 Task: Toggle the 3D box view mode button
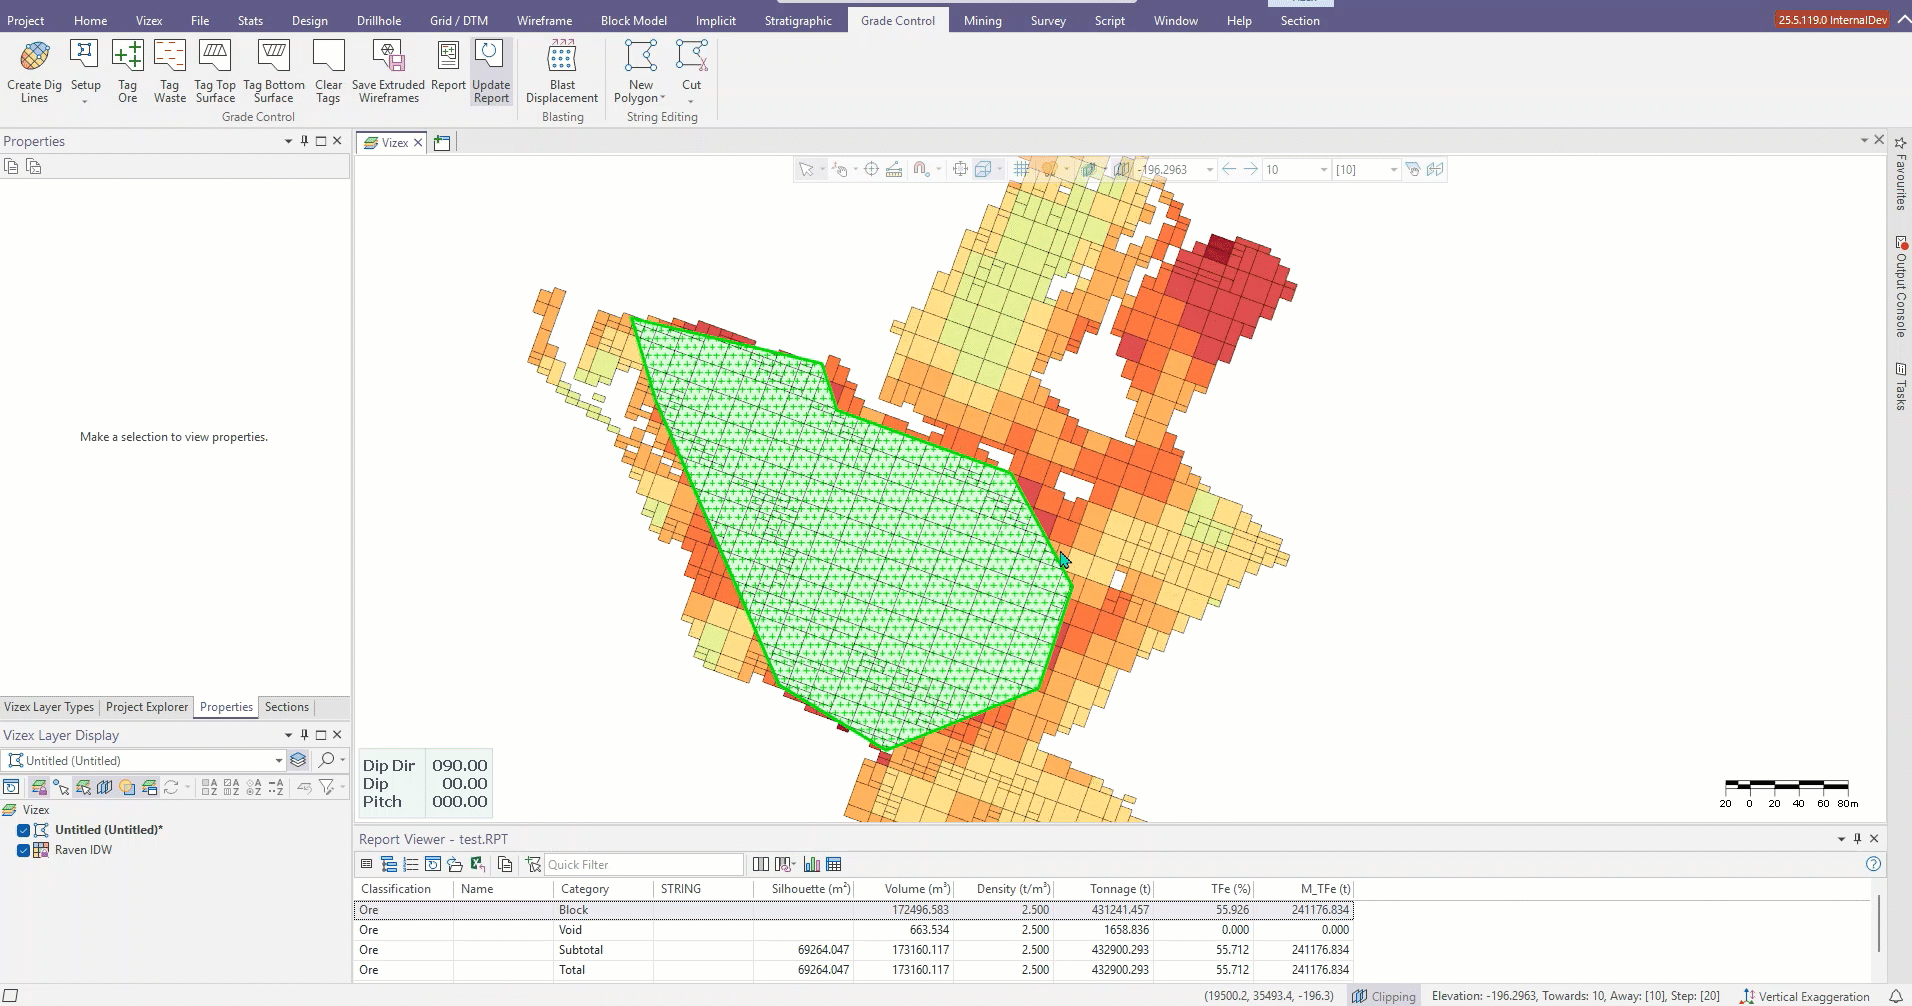[x=982, y=170]
